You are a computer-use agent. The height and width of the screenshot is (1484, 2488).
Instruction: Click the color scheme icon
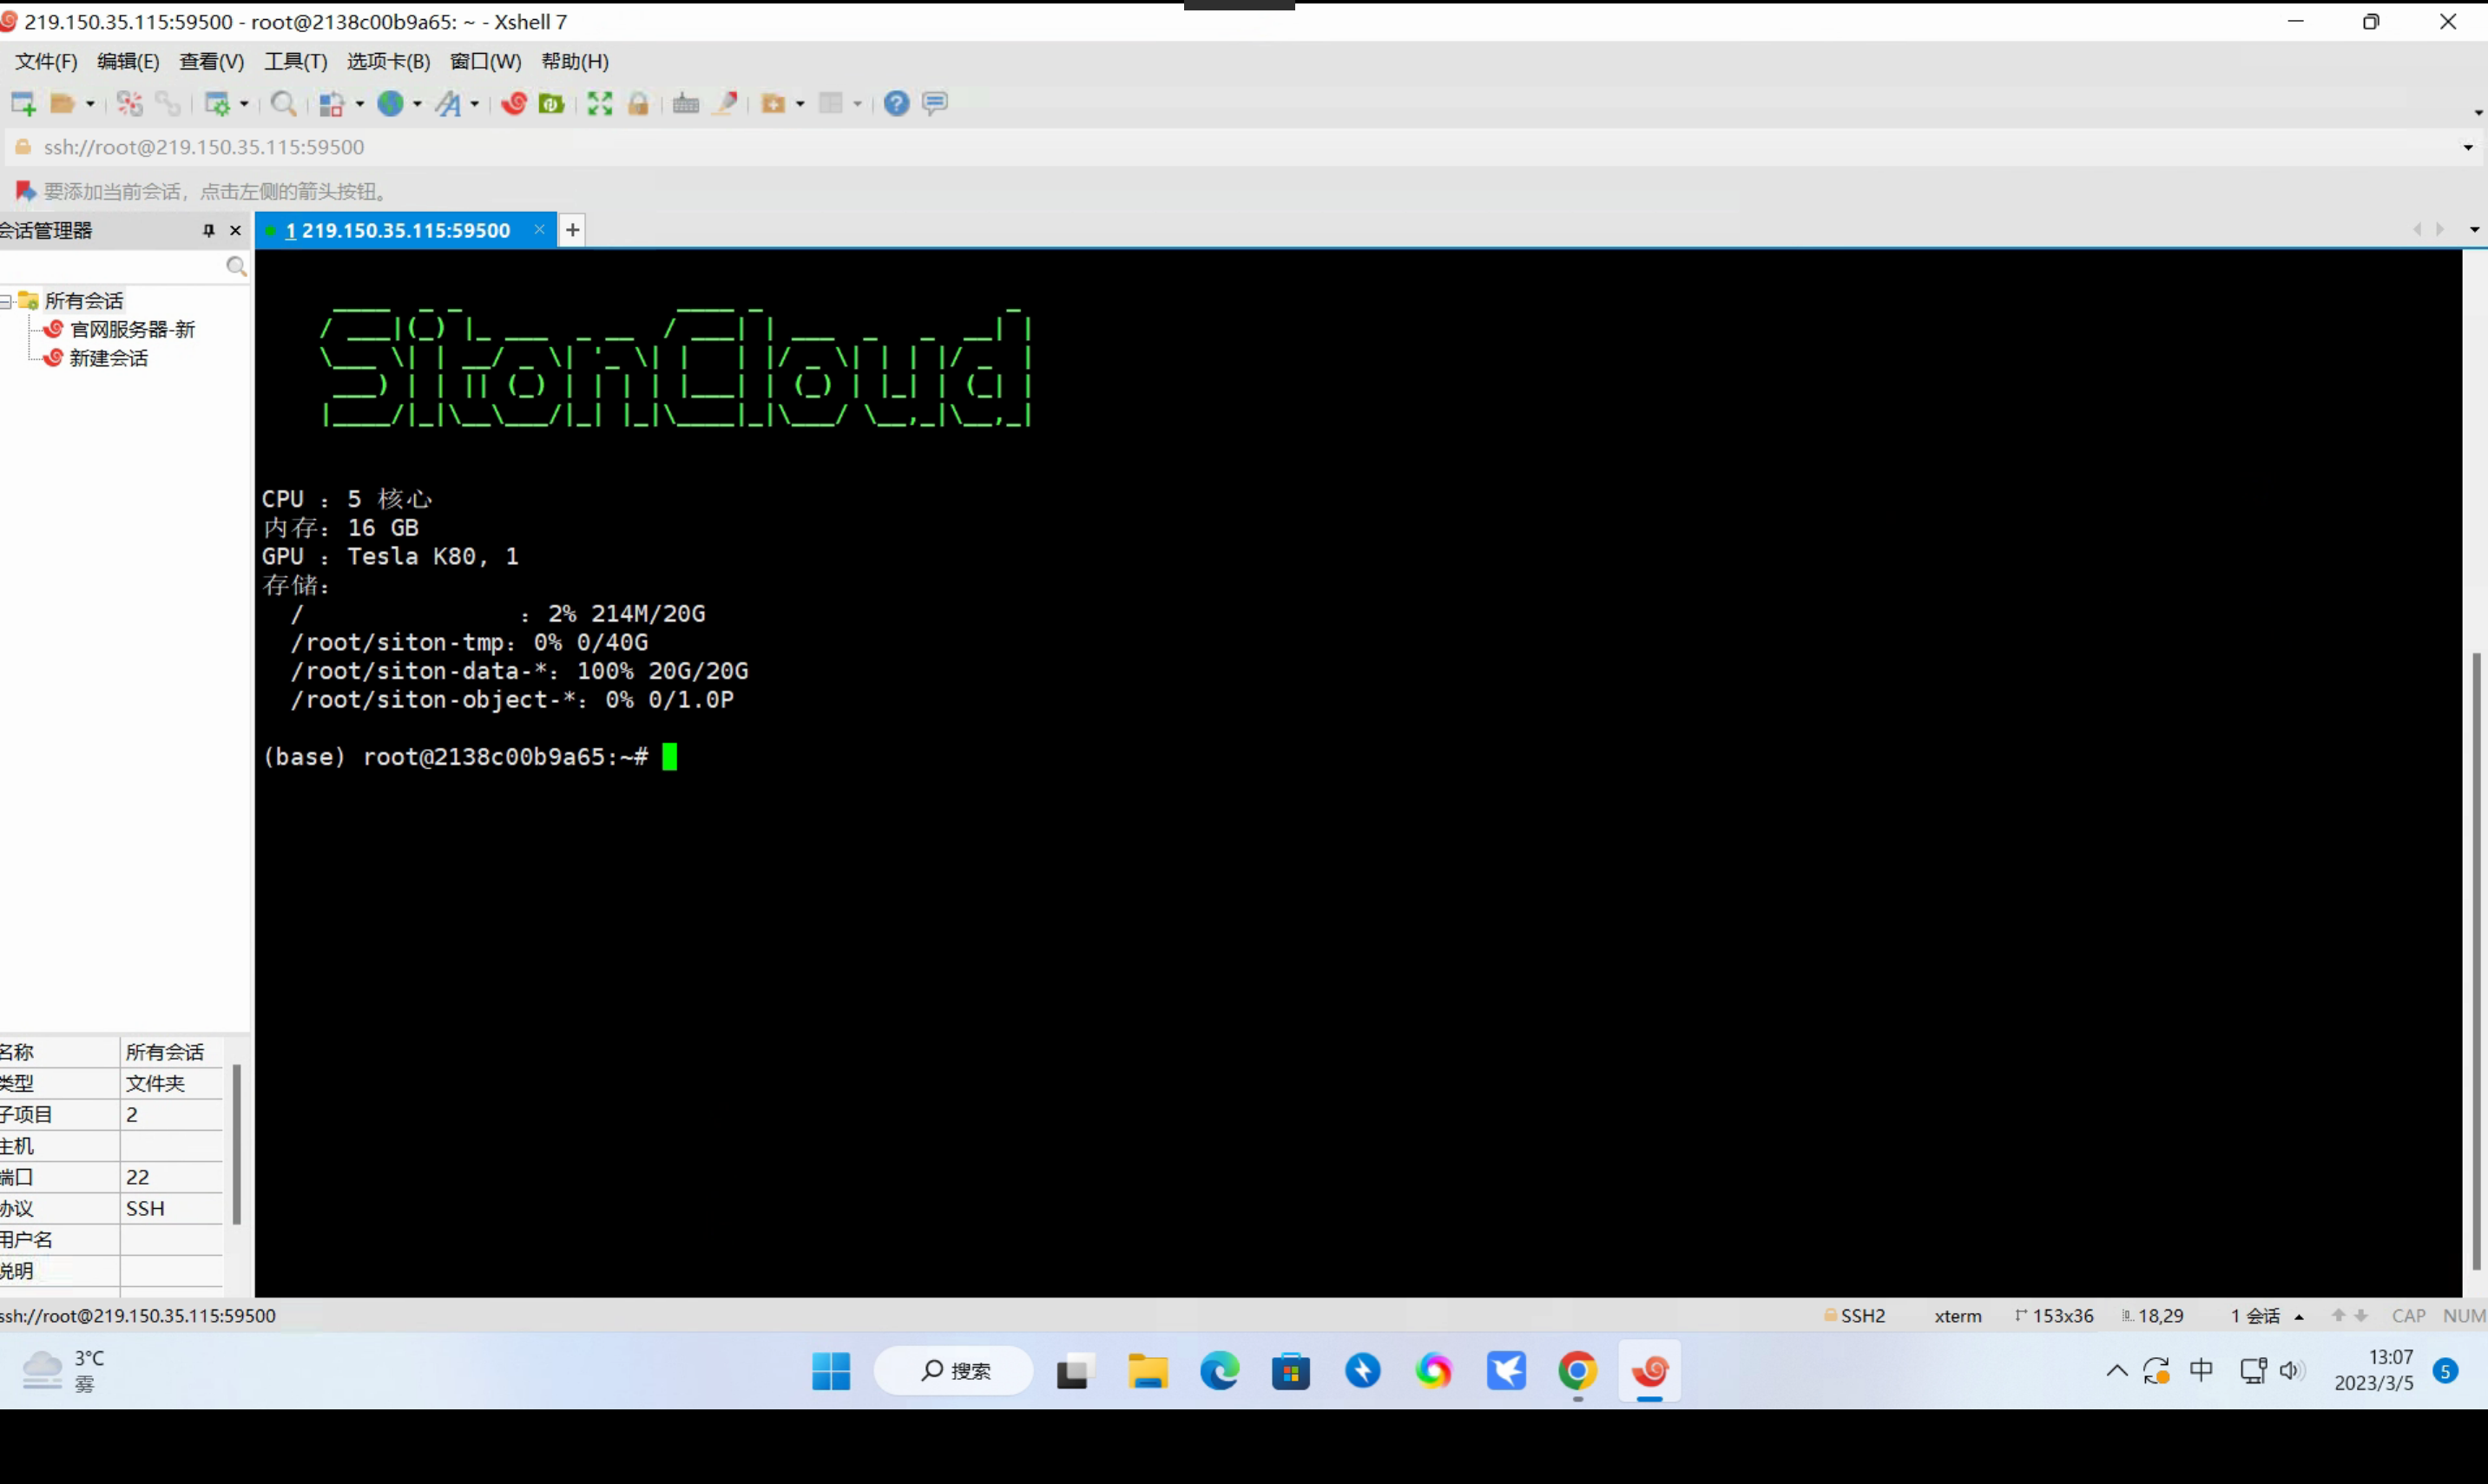point(331,103)
